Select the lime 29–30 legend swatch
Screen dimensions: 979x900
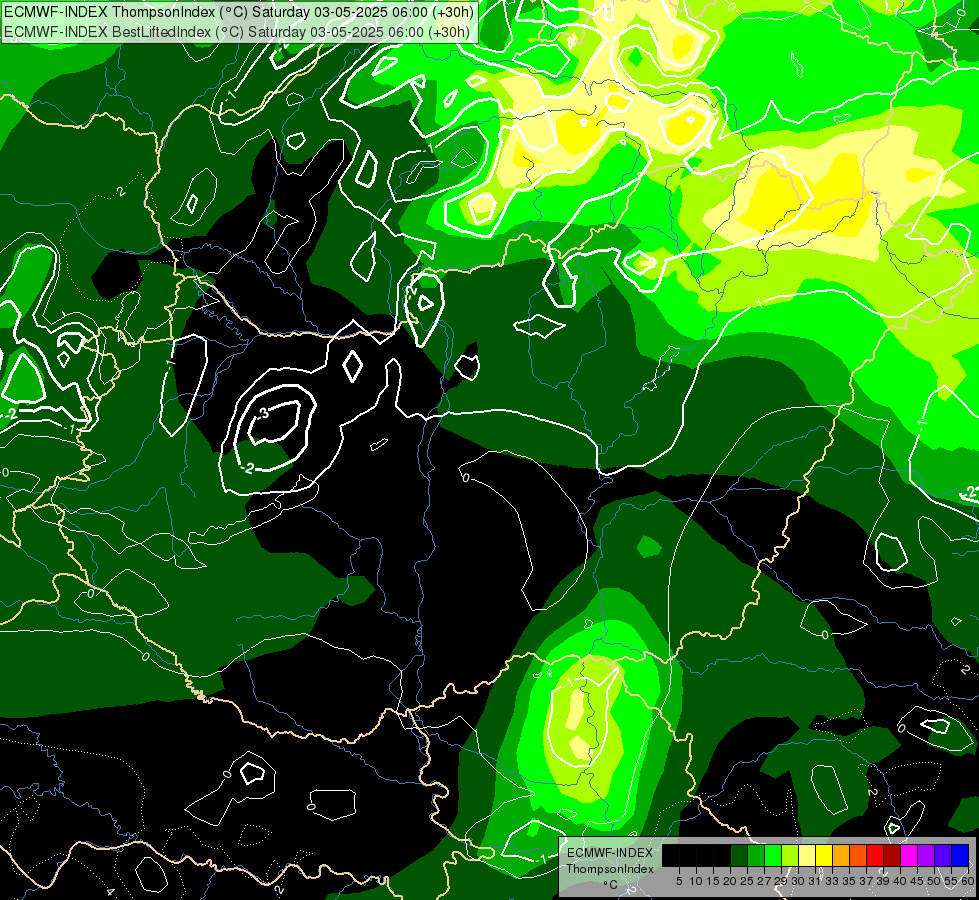[790, 855]
